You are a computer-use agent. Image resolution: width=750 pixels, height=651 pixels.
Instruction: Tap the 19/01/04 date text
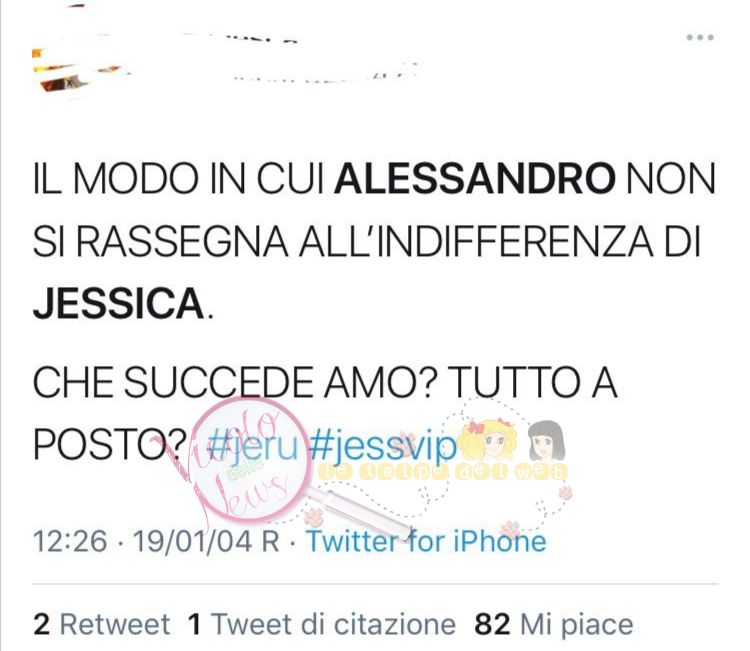(x=192, y=541)
